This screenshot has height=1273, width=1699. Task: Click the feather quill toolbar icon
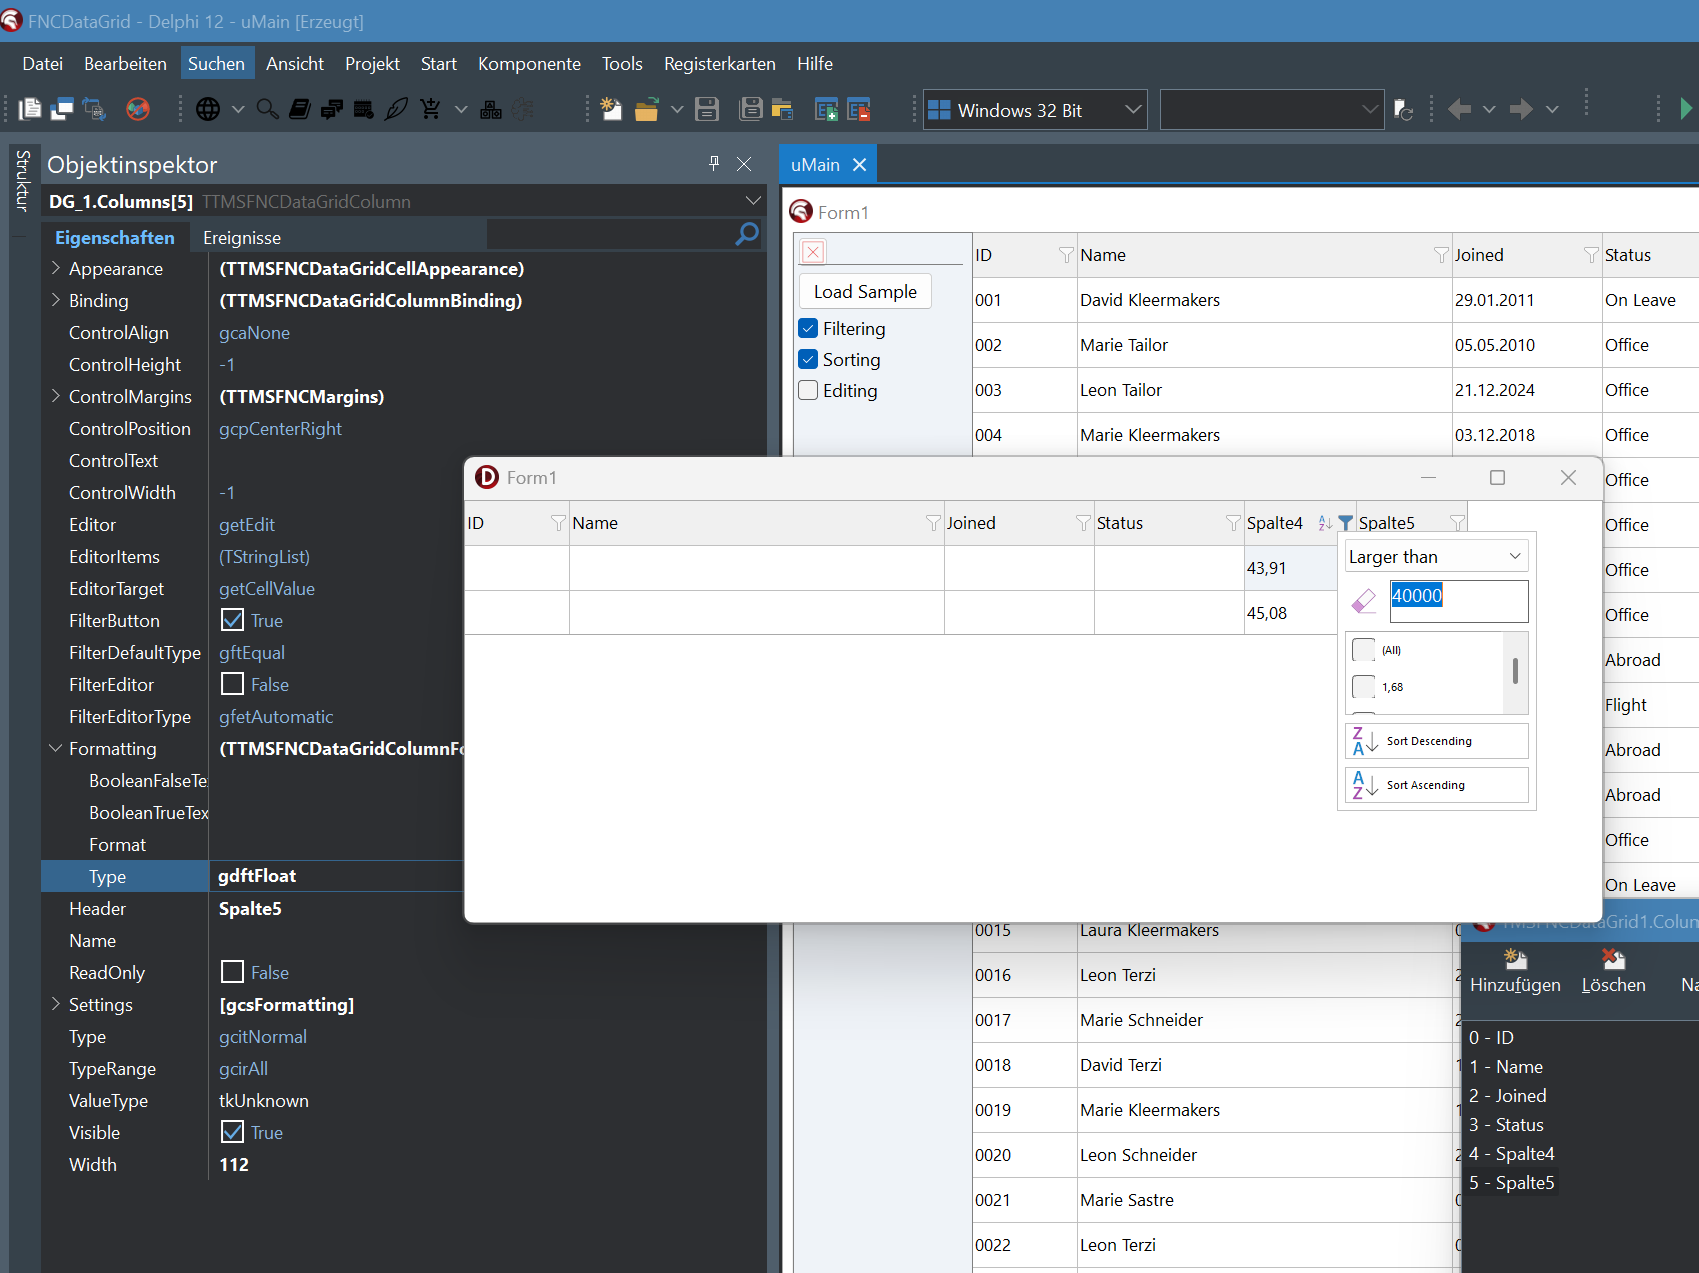click(396, 109)
